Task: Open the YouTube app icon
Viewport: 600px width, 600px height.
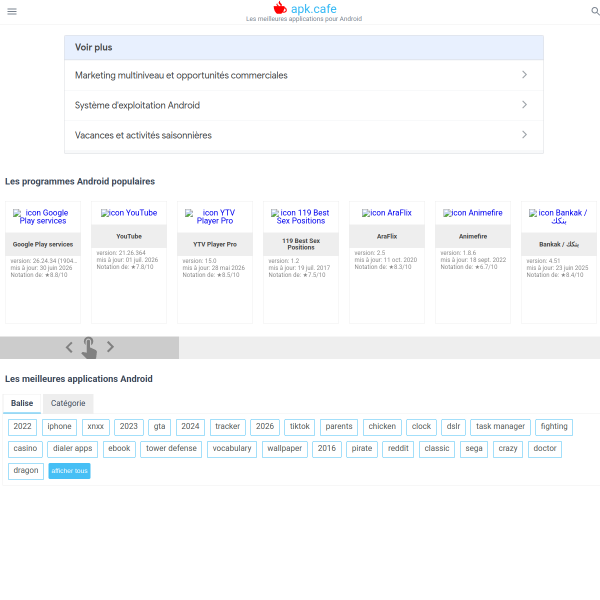Action: [129, 213]
